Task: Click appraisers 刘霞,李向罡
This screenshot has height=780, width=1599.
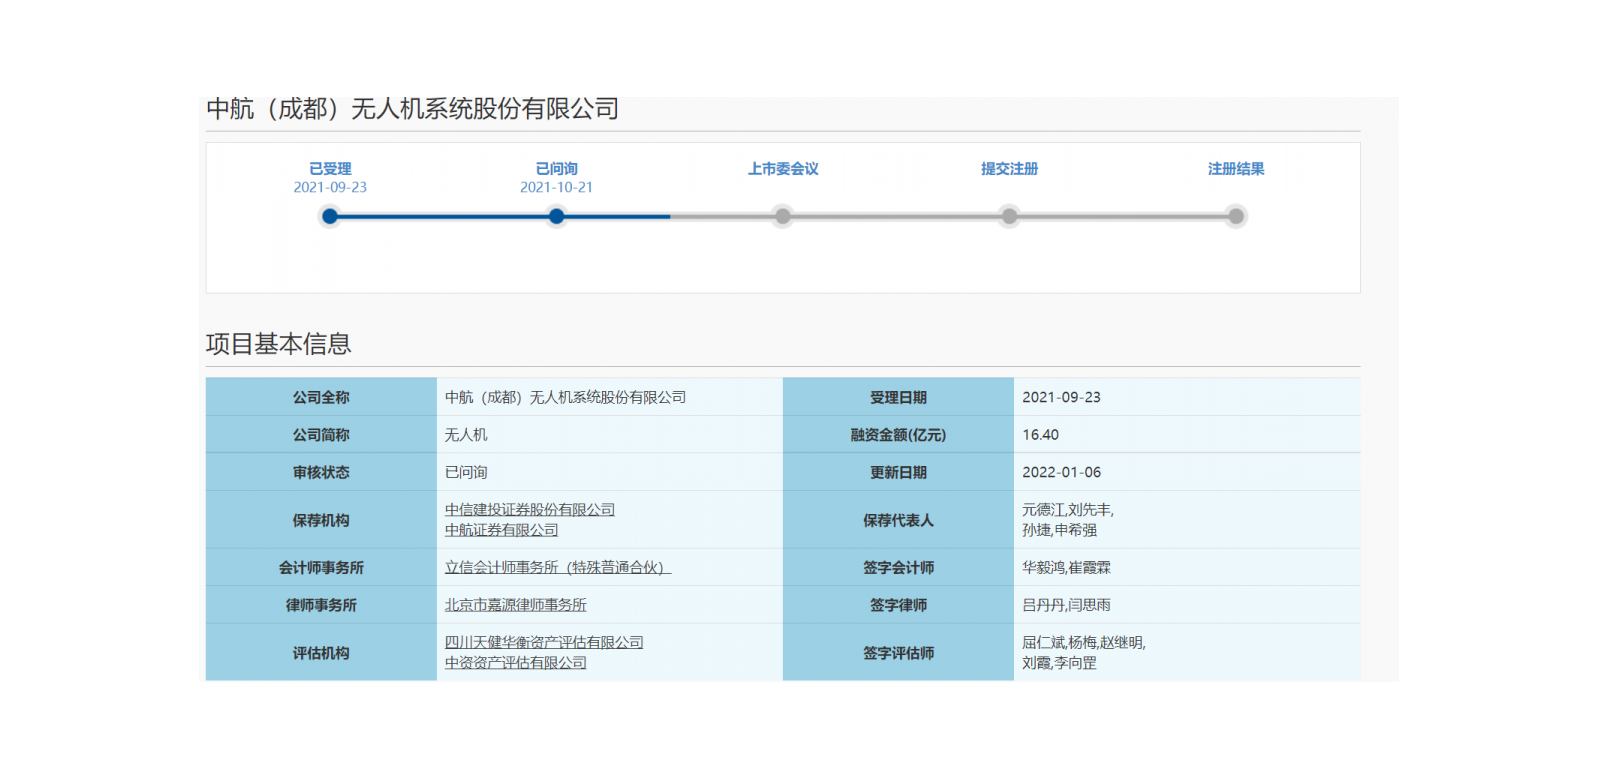Action: [x=1059, y=663]
